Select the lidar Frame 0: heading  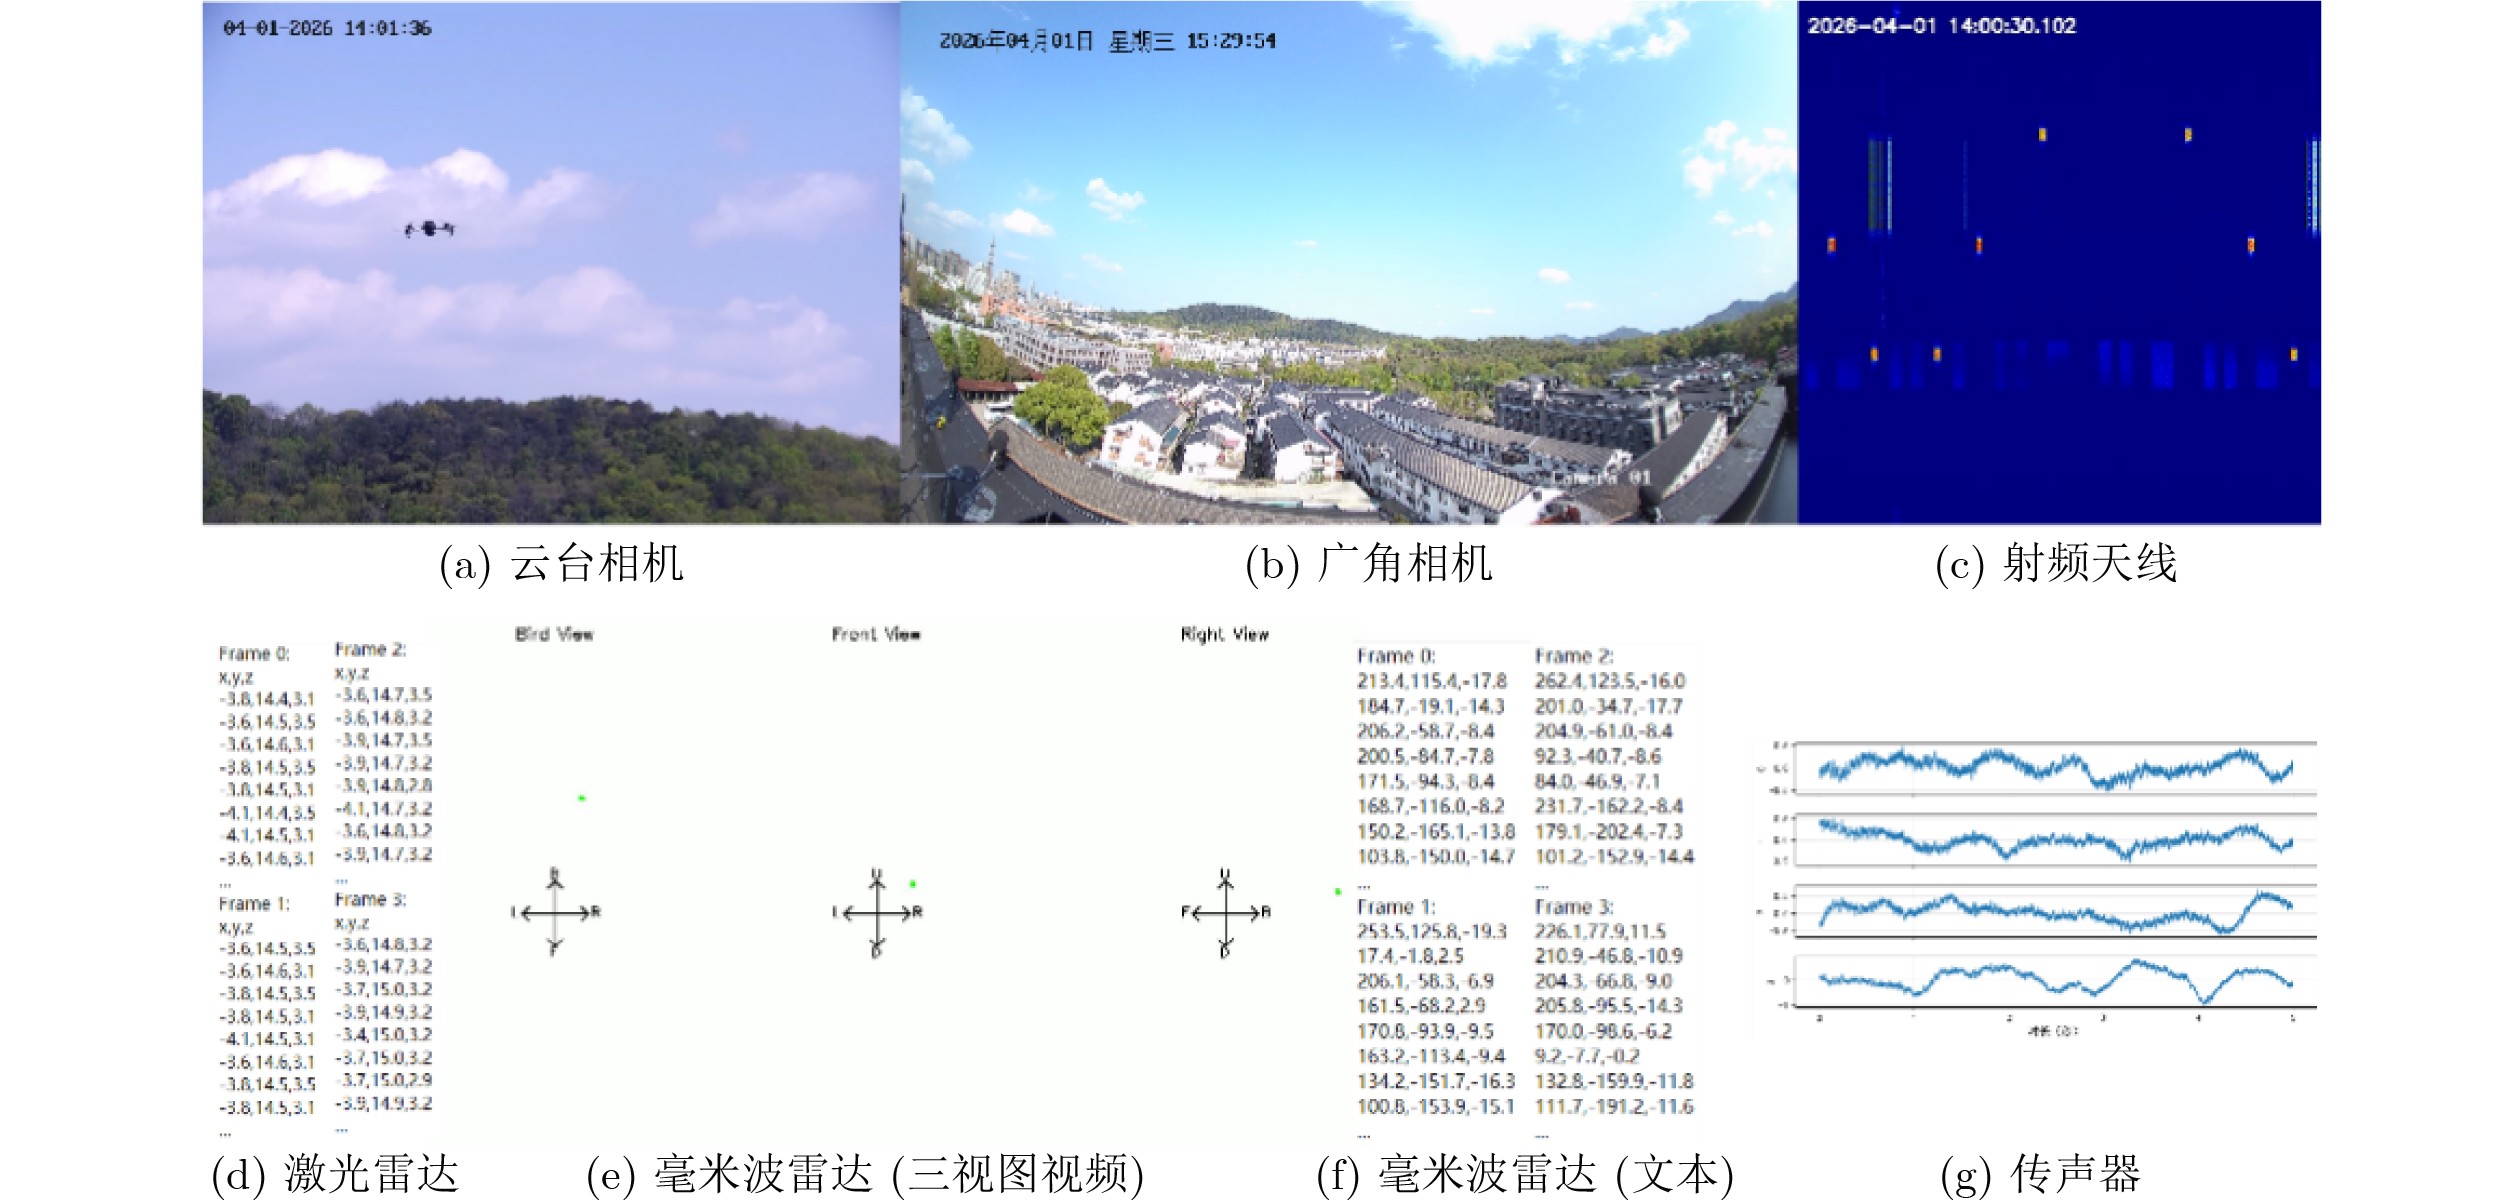coord(254,654)
